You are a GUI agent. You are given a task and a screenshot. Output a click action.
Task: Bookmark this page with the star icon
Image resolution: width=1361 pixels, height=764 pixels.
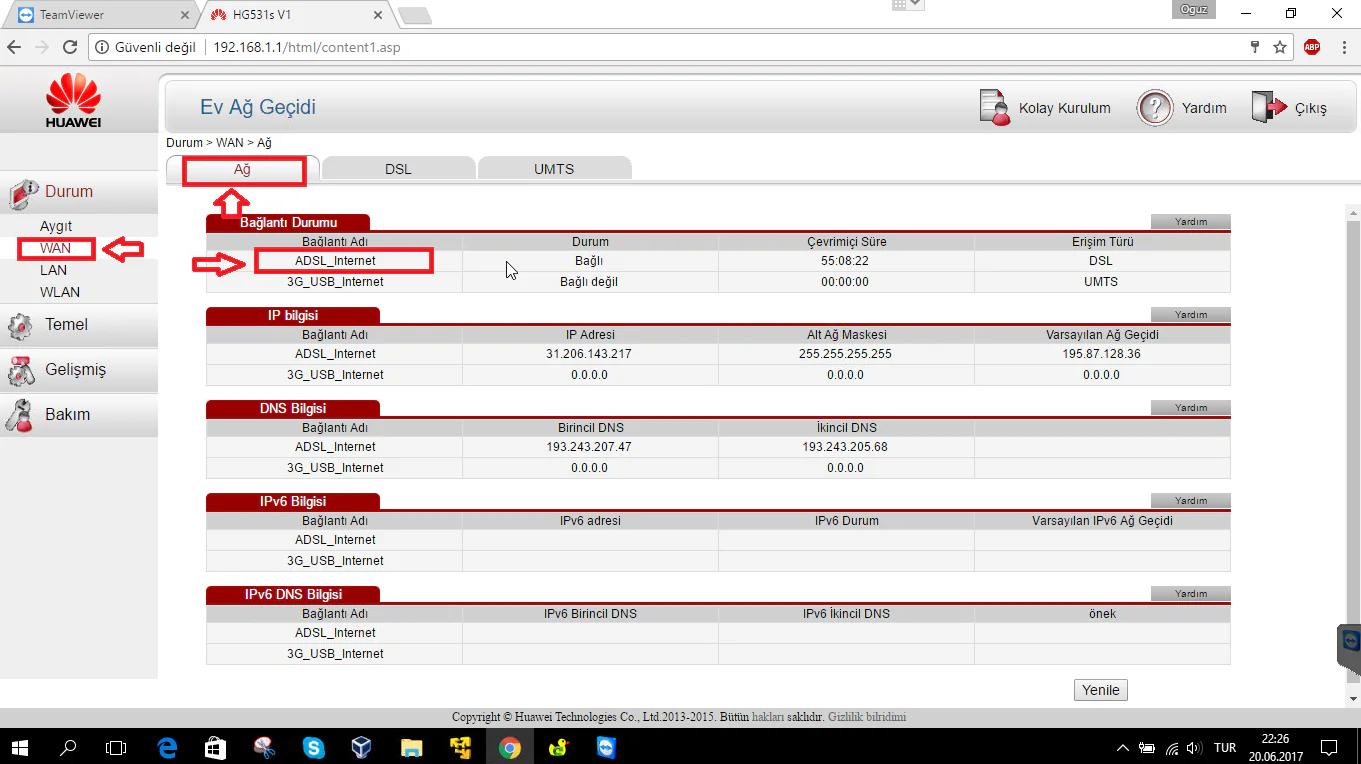[x=1280, y=47]
